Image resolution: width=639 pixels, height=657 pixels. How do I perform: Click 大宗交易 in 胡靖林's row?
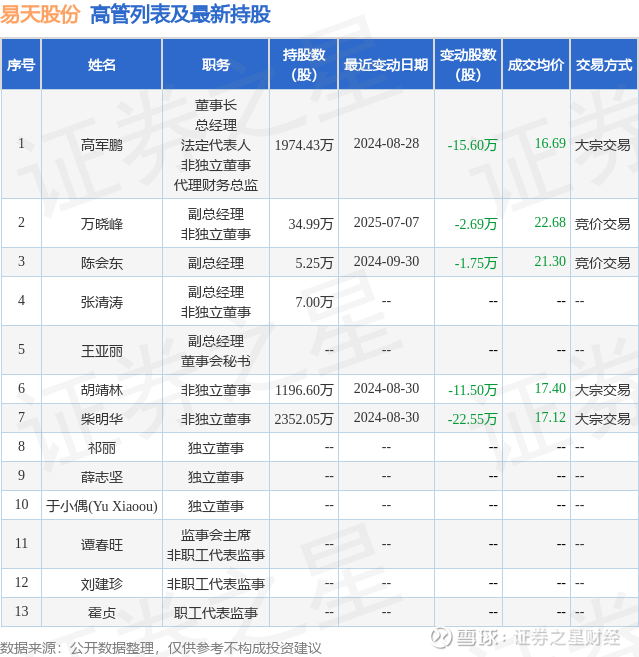[x=603, y=390]
